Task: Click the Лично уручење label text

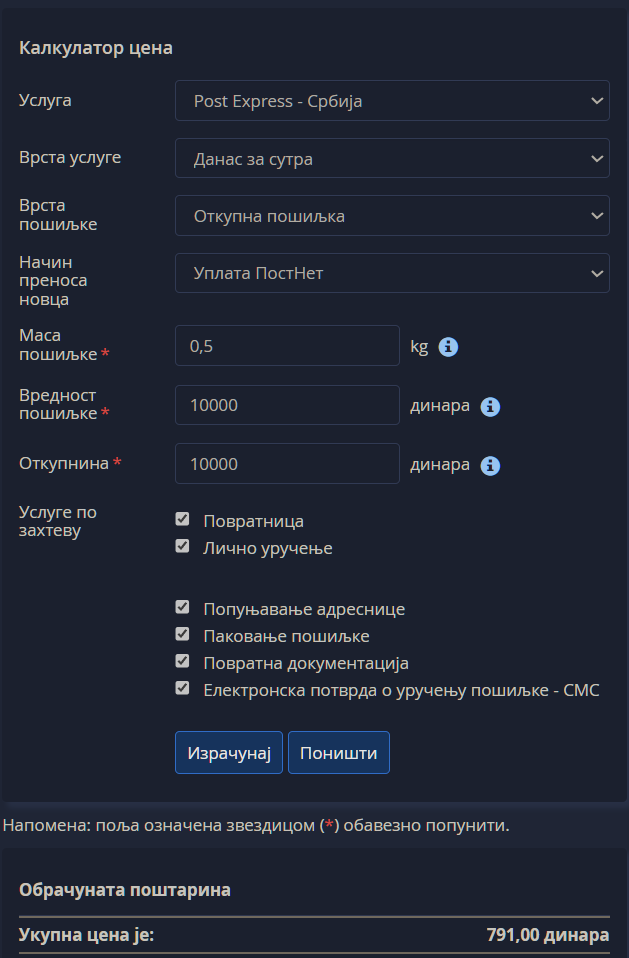Action: [x=267, y=548]
